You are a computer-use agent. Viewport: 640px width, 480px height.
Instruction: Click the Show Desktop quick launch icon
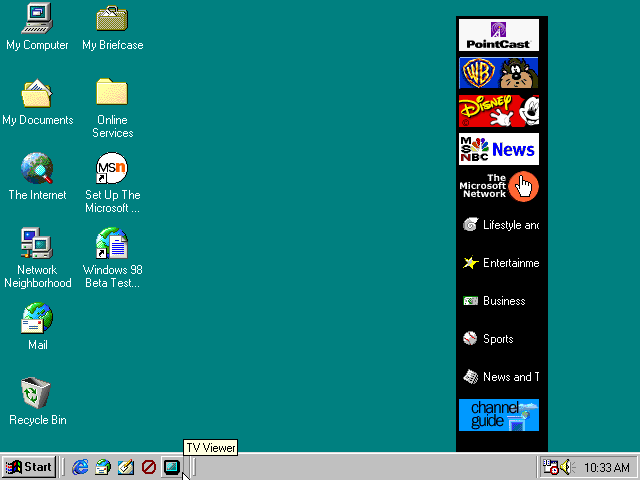(126, 467)
